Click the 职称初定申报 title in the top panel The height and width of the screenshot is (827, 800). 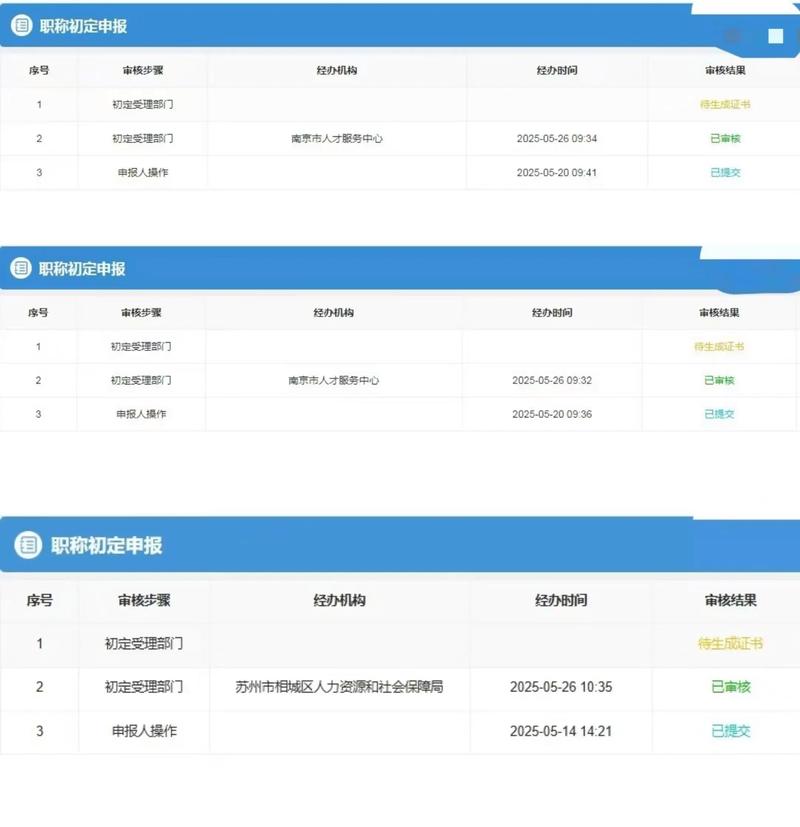click(83, 27)
